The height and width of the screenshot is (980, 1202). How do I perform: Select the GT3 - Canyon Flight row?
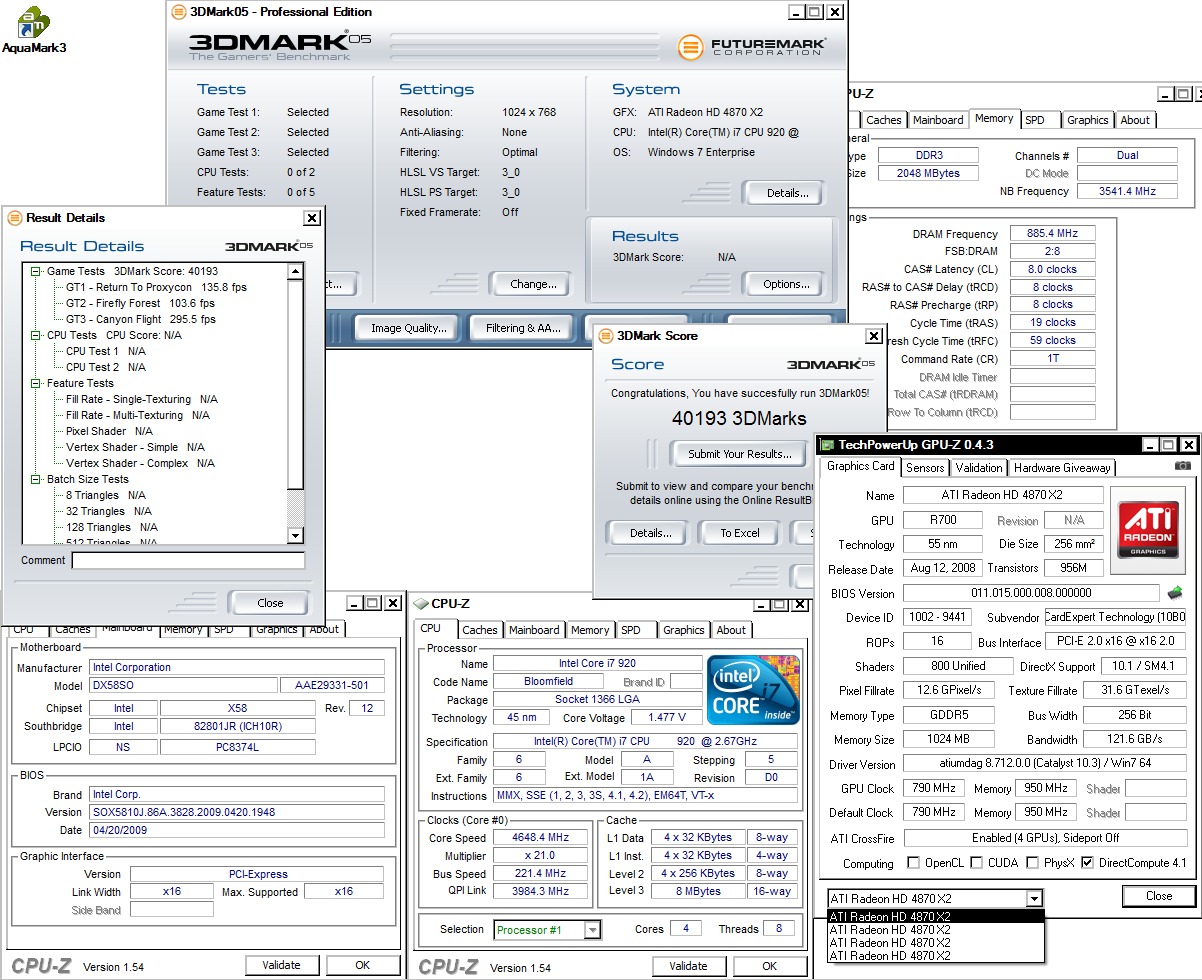point(140,319)
